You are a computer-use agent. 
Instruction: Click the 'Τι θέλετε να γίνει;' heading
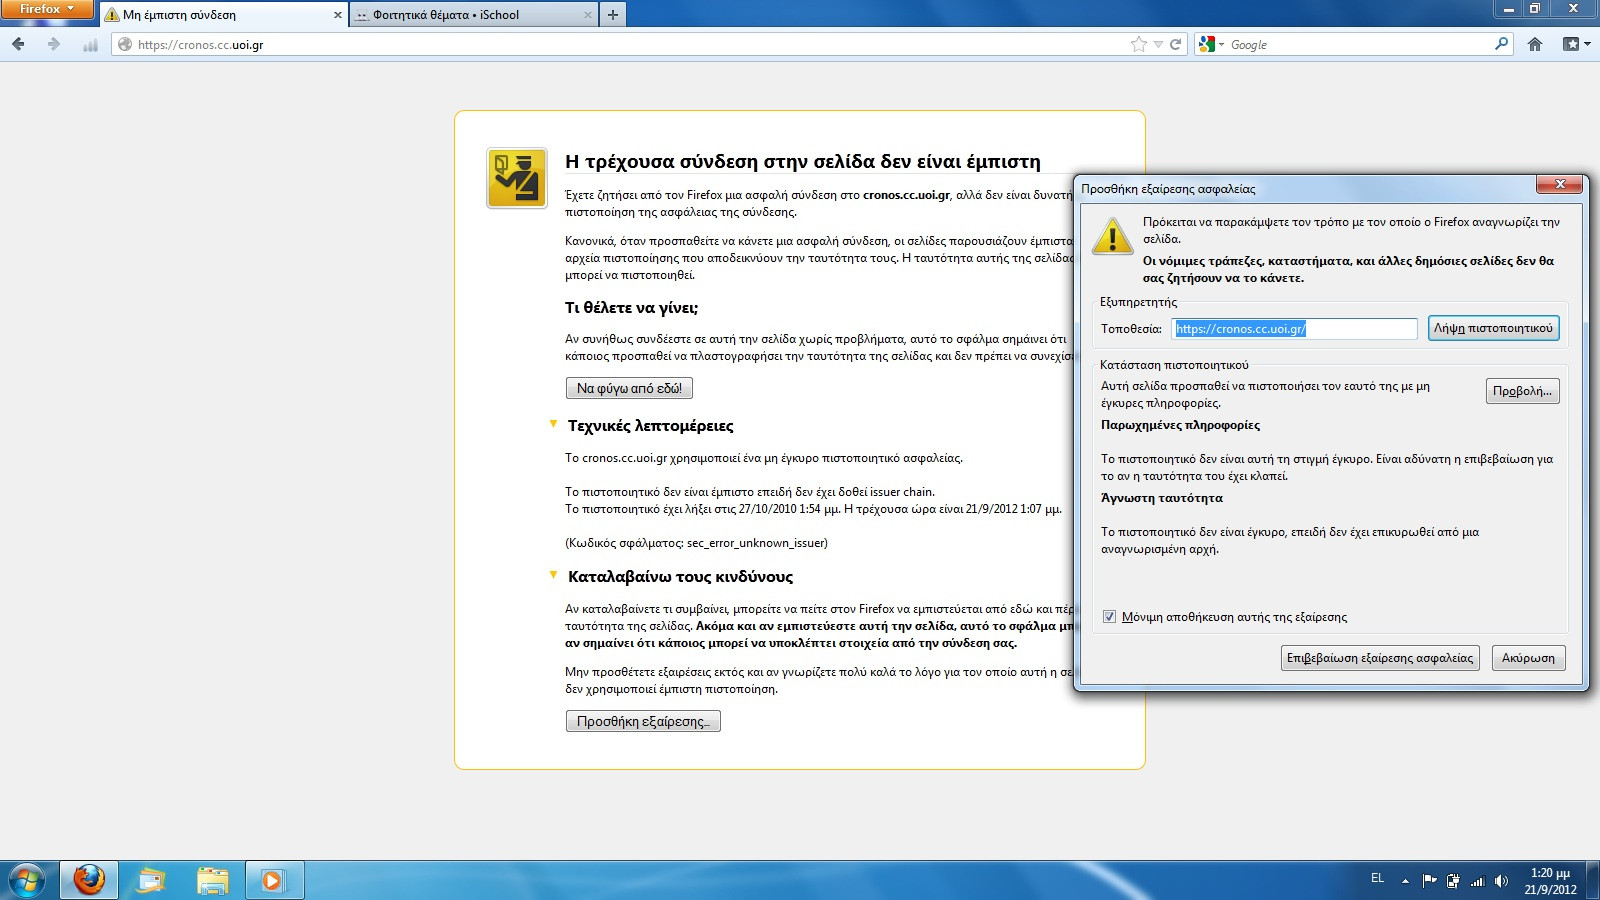[632, 308]
